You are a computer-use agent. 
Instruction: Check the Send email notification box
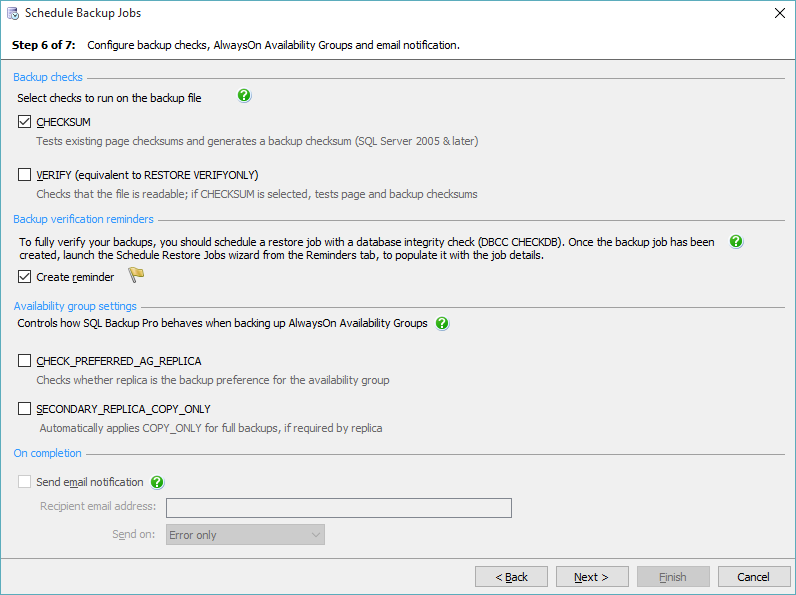(24, 482)
